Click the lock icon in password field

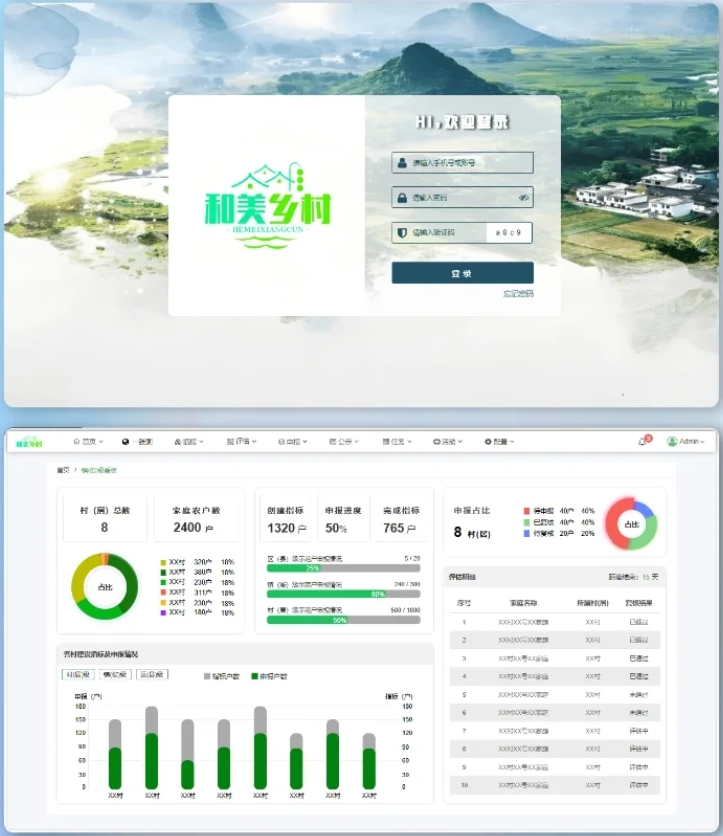coord(402,198)
